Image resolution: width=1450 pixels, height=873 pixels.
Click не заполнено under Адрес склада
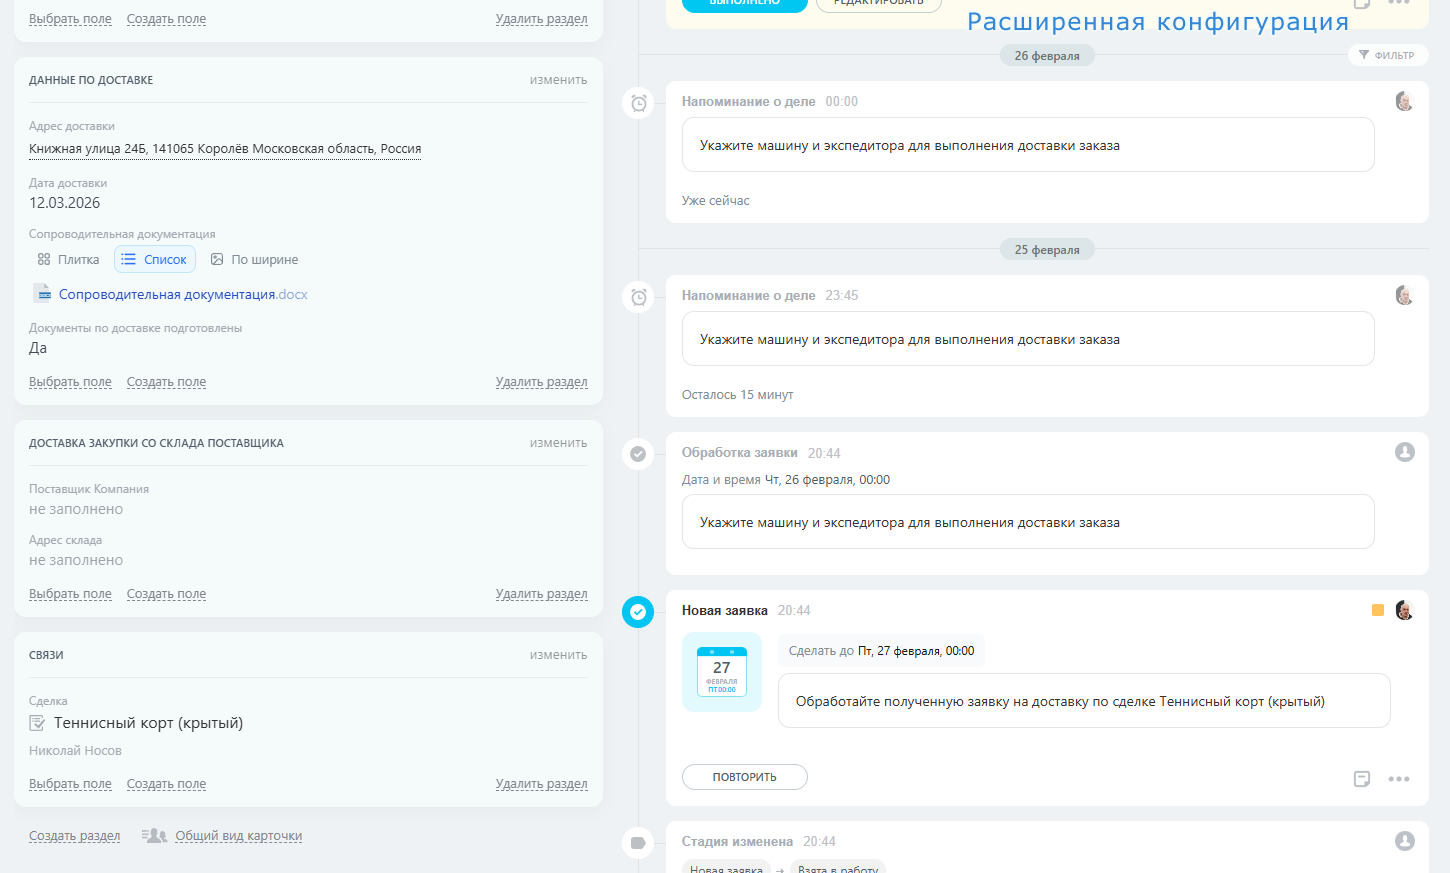click(76, 560)
